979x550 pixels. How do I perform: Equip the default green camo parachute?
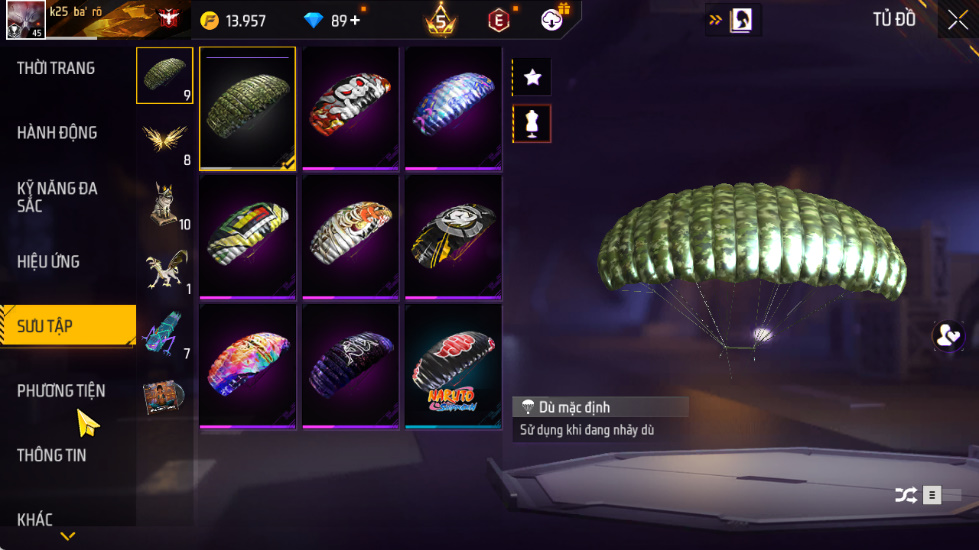248,108
